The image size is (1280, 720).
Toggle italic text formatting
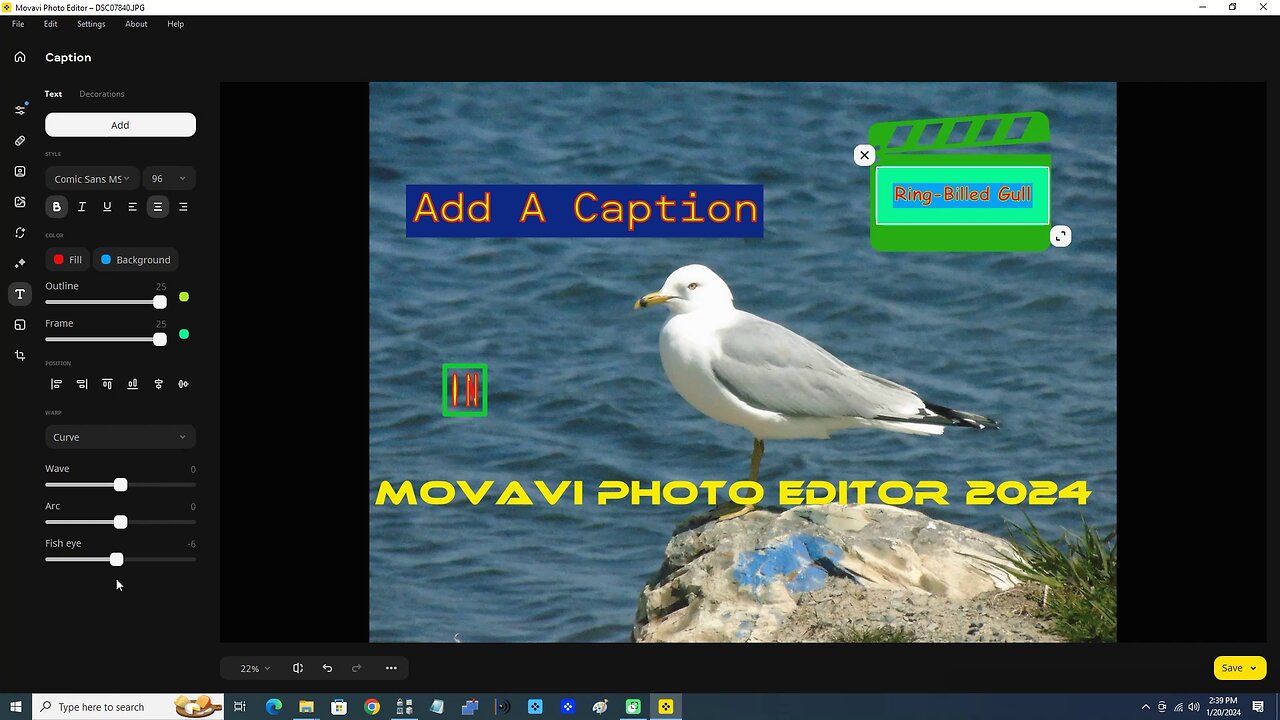tap(82, 207)
